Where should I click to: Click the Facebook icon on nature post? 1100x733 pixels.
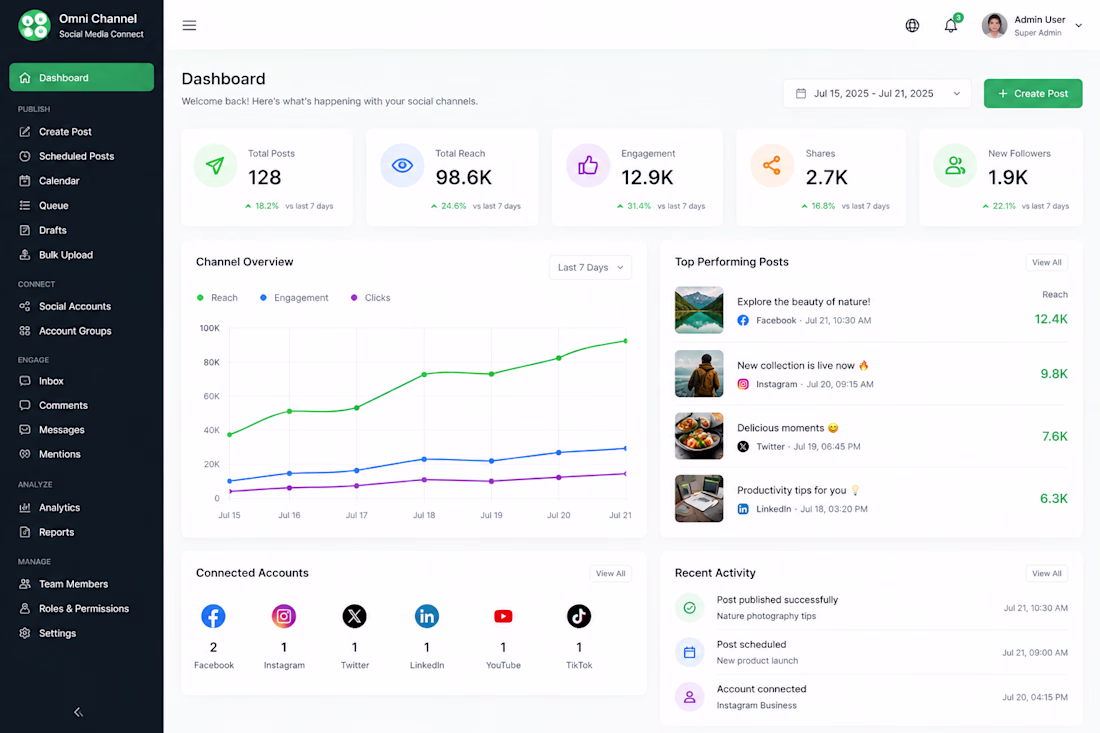(x=743, y=321)
